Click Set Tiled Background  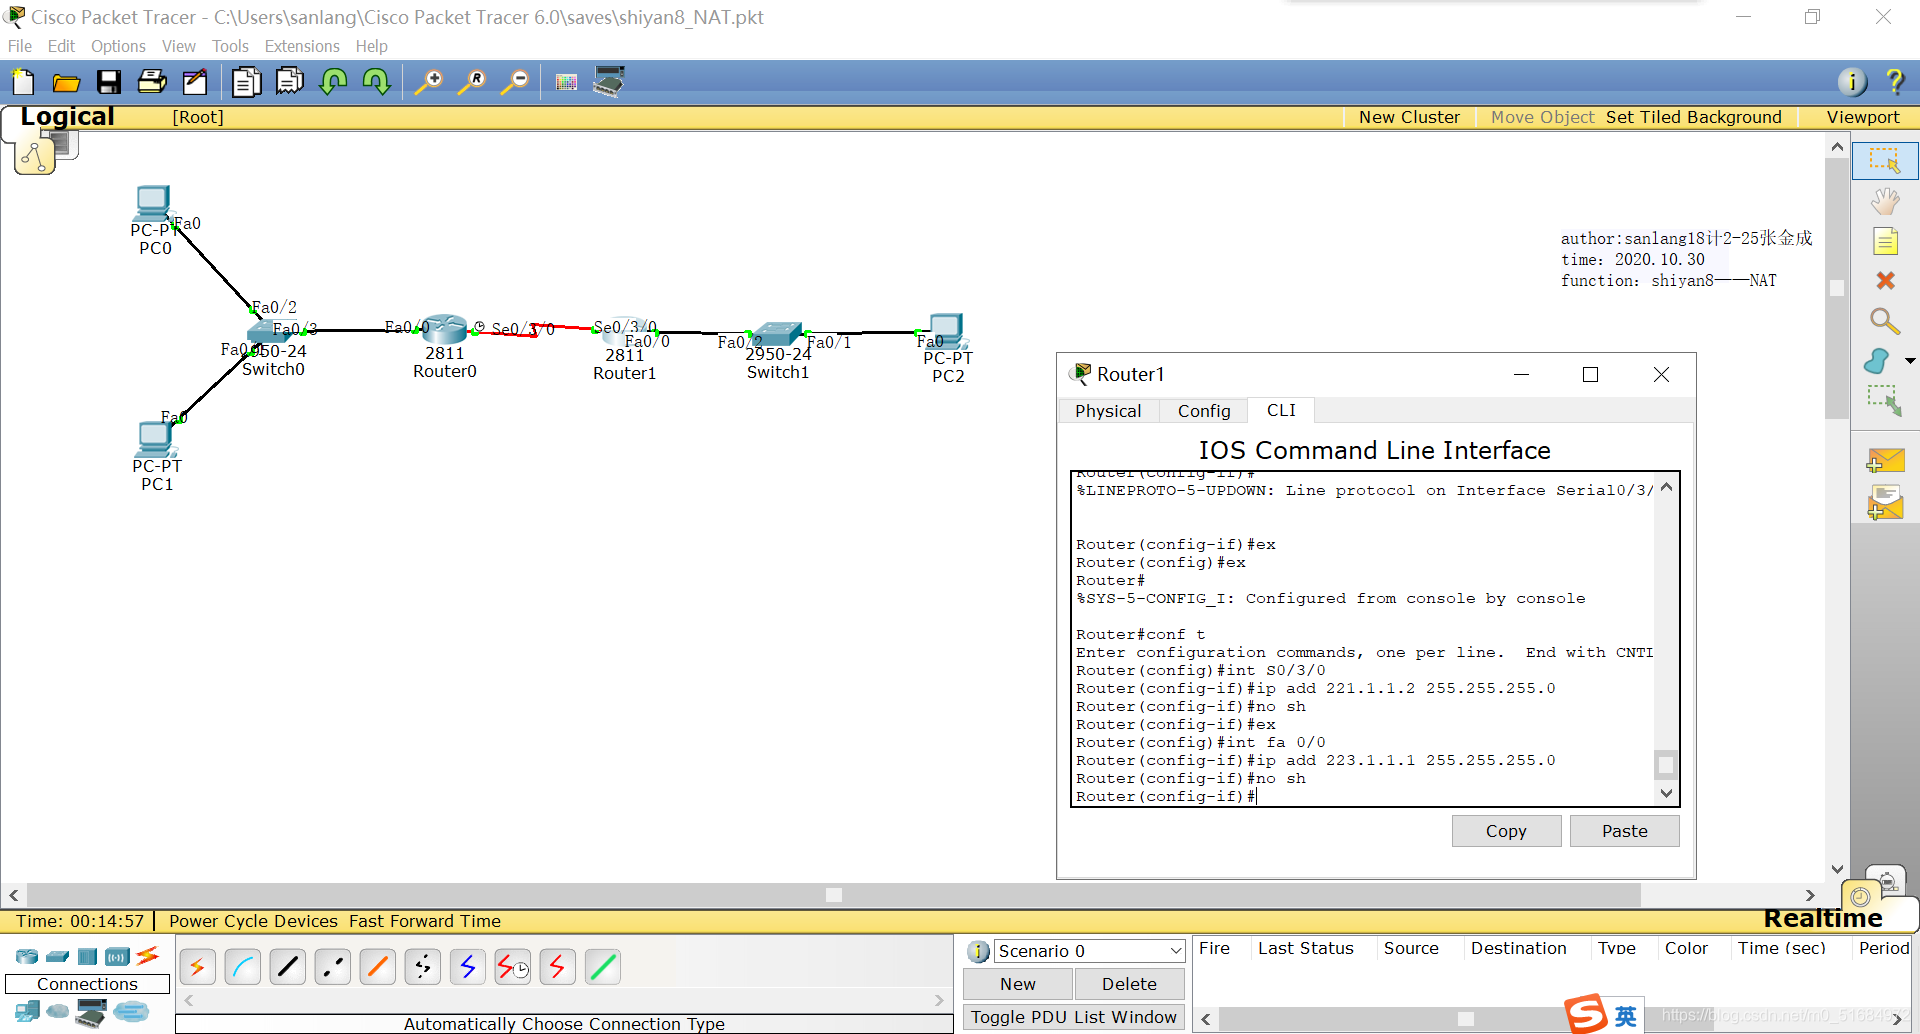(1694, 117)
